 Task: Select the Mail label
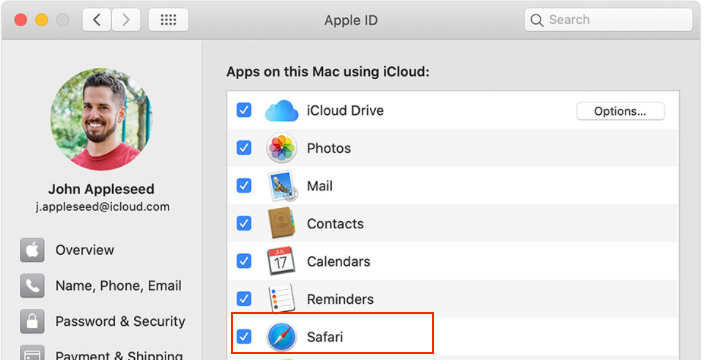point(320,186)
